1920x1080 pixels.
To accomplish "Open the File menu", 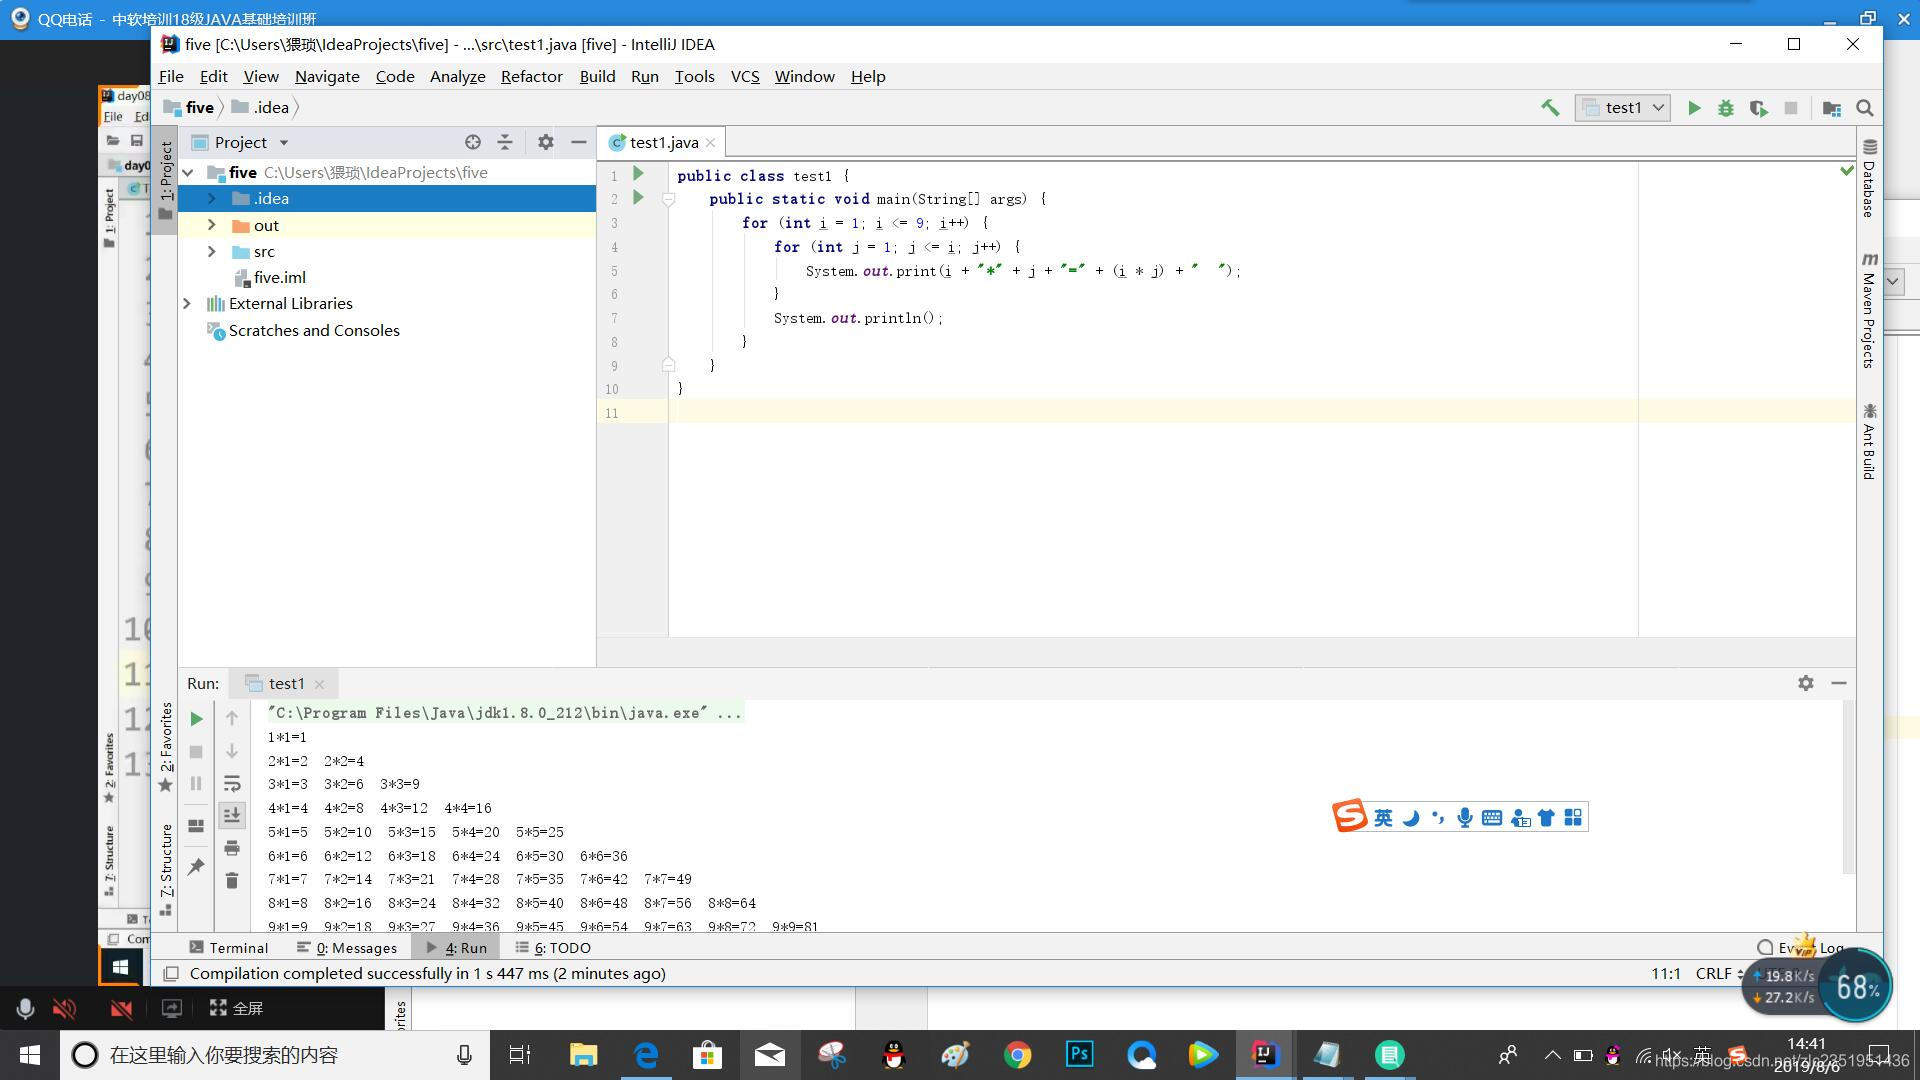I will click(x=171, y=76).
